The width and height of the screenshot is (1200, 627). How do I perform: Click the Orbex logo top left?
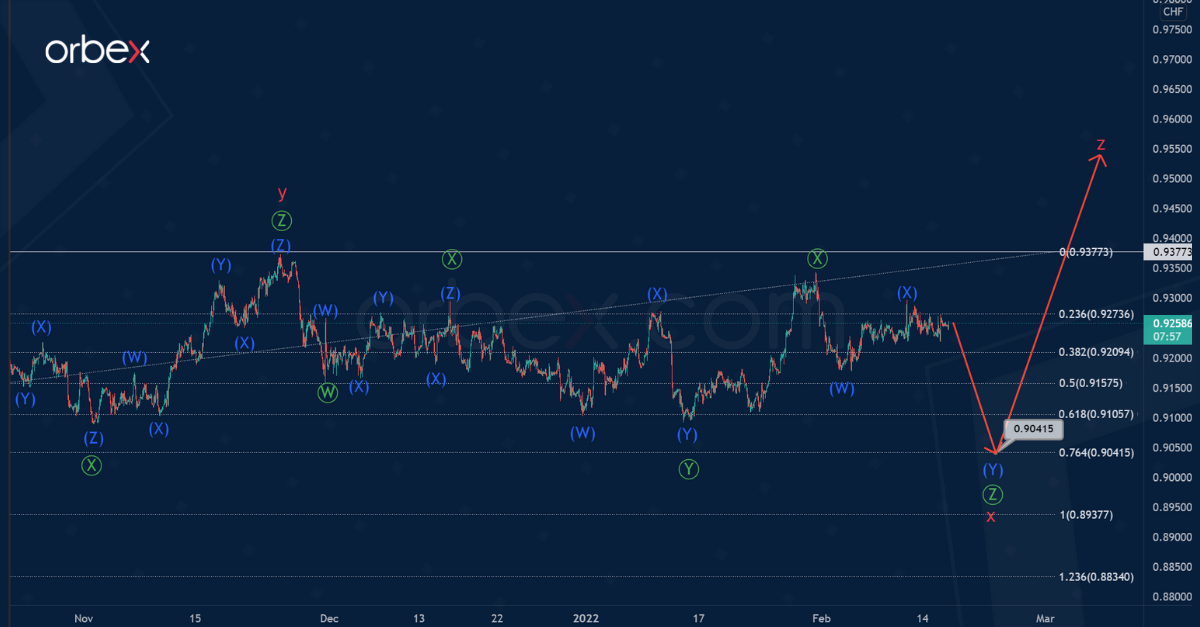(x=97, y=52)
